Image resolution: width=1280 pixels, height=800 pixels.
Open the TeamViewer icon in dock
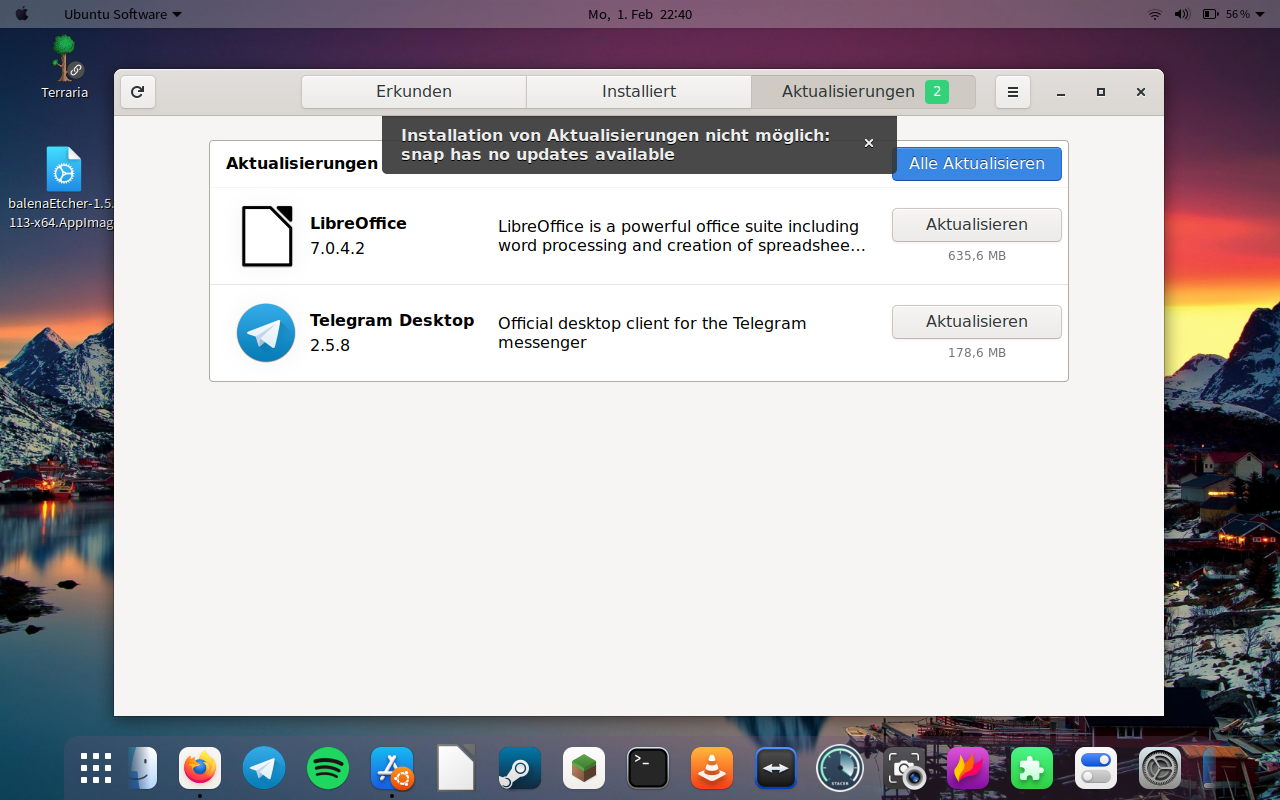(776, 768)
